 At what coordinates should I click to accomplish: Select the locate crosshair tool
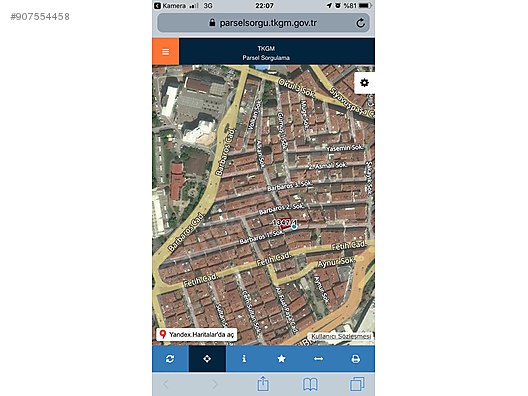coord(207,359)
